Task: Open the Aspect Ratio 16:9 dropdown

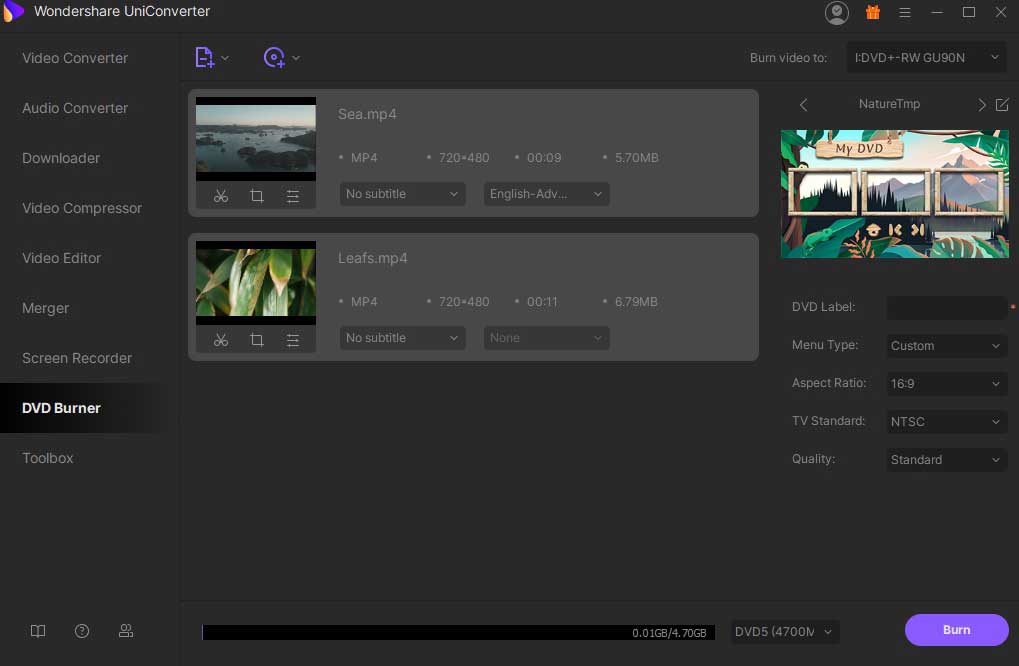Action: pos(946,384)
